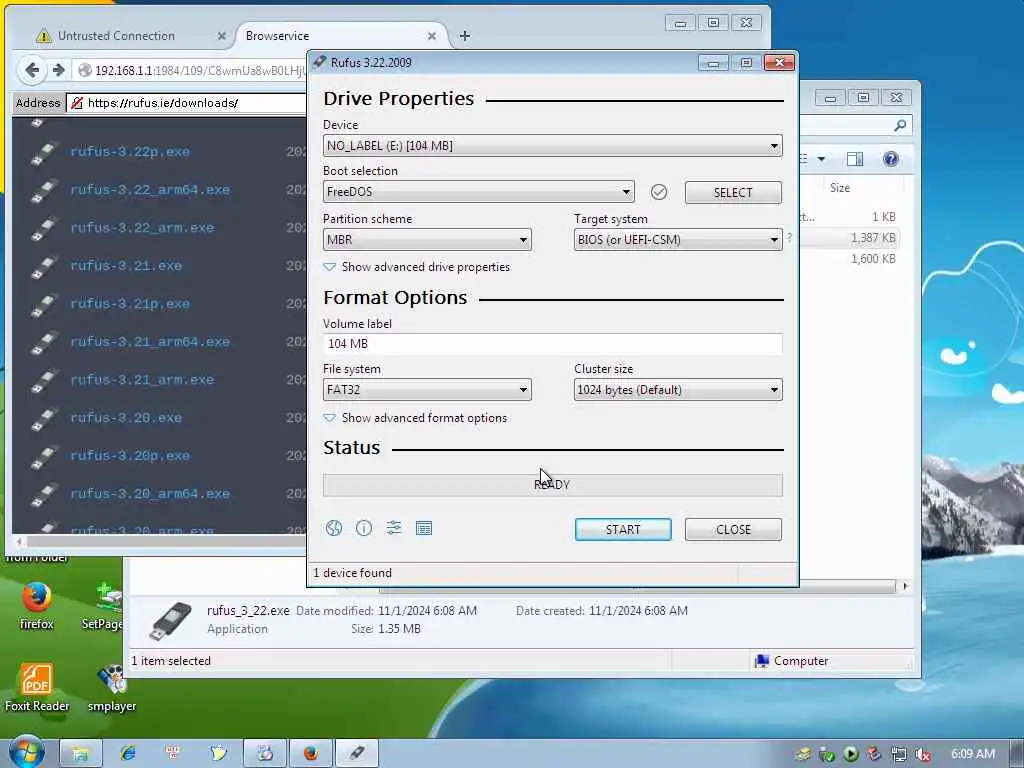Click the START button in Rufus

pos(623,530)
